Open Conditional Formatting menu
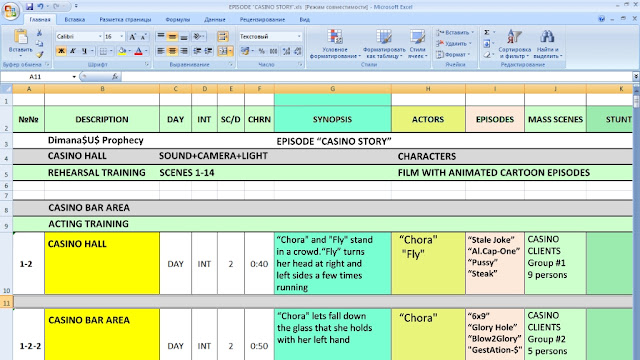The width and height of the screenshot is (640, 360). 335,44
